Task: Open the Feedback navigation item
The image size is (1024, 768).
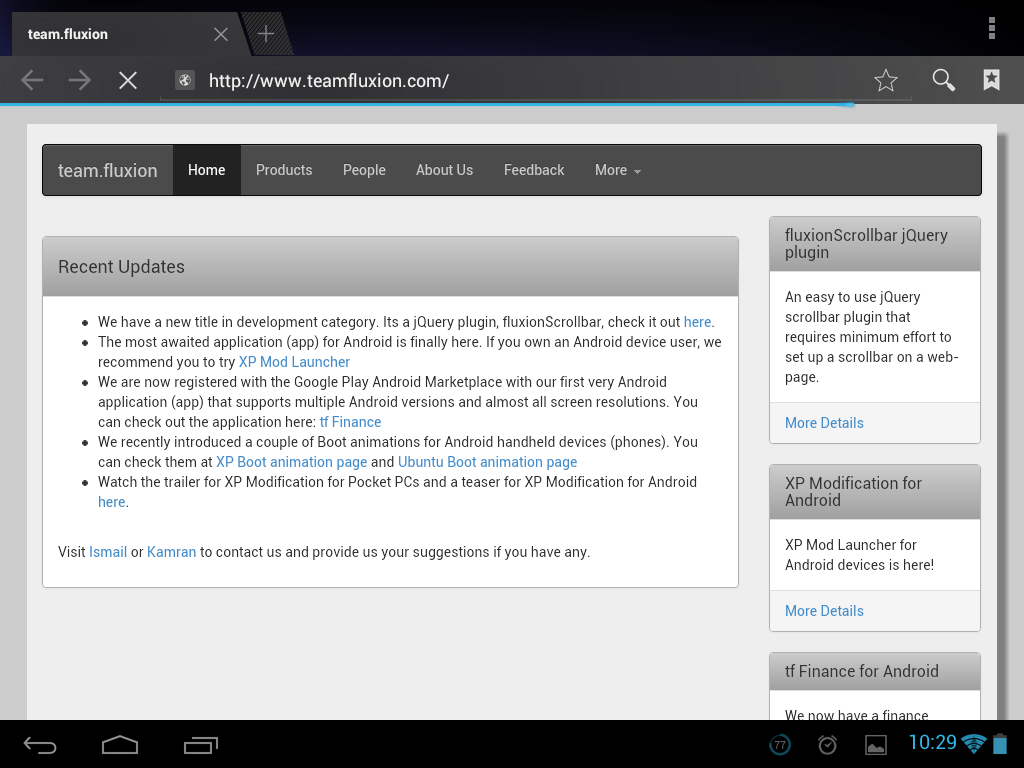Action: [x=534, y=170]
